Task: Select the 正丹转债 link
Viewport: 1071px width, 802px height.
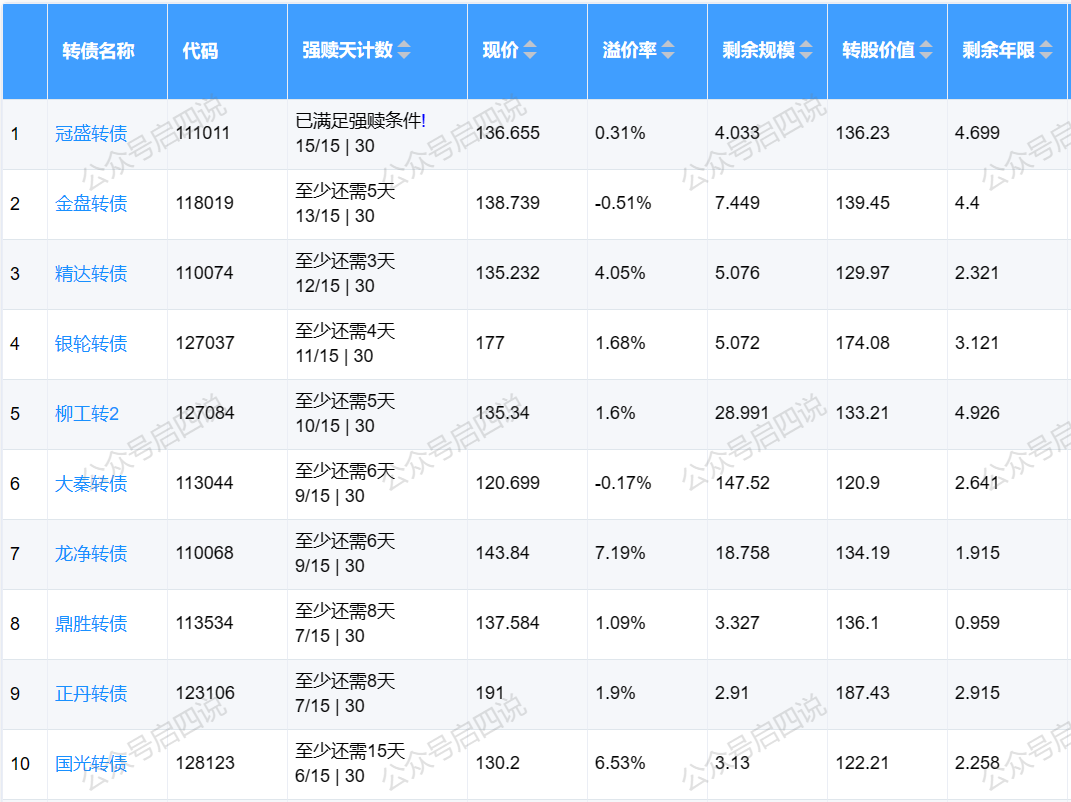Action: pos(91,693)
